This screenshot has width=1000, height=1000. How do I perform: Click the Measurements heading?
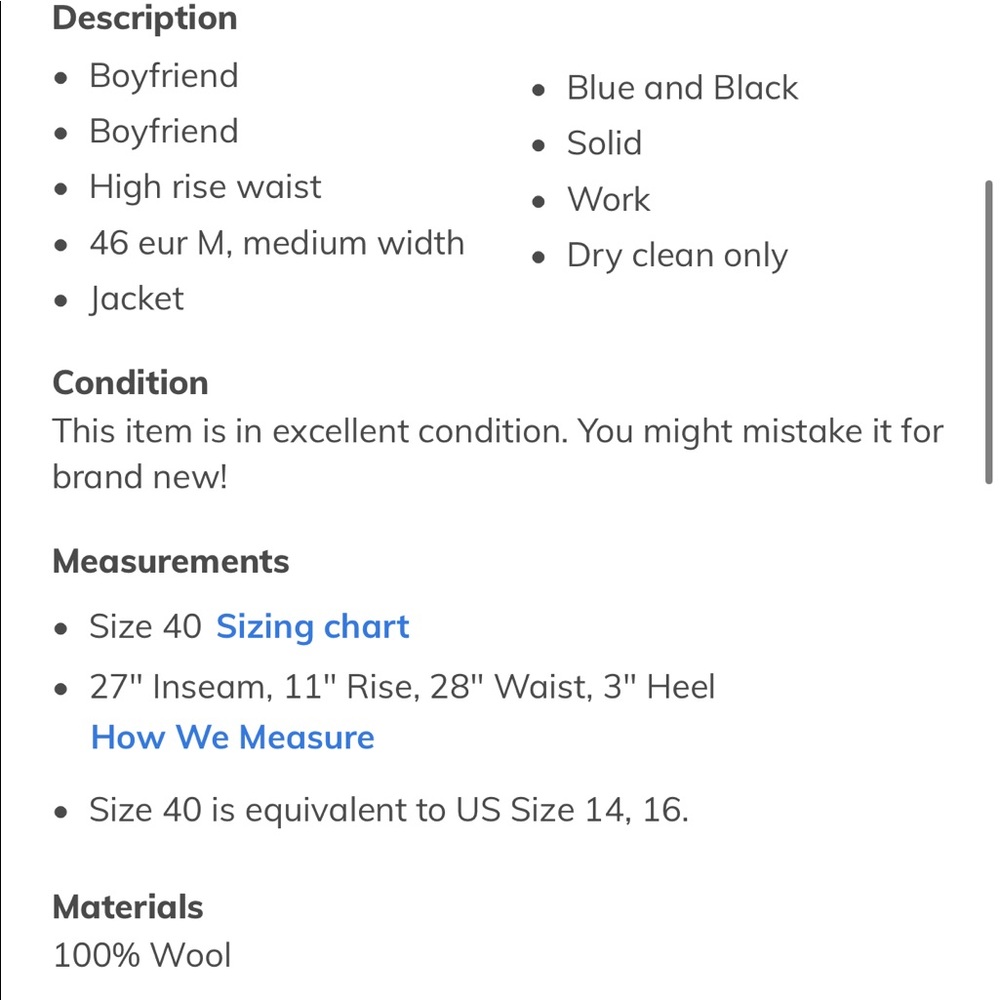click(x=170, y=562)
